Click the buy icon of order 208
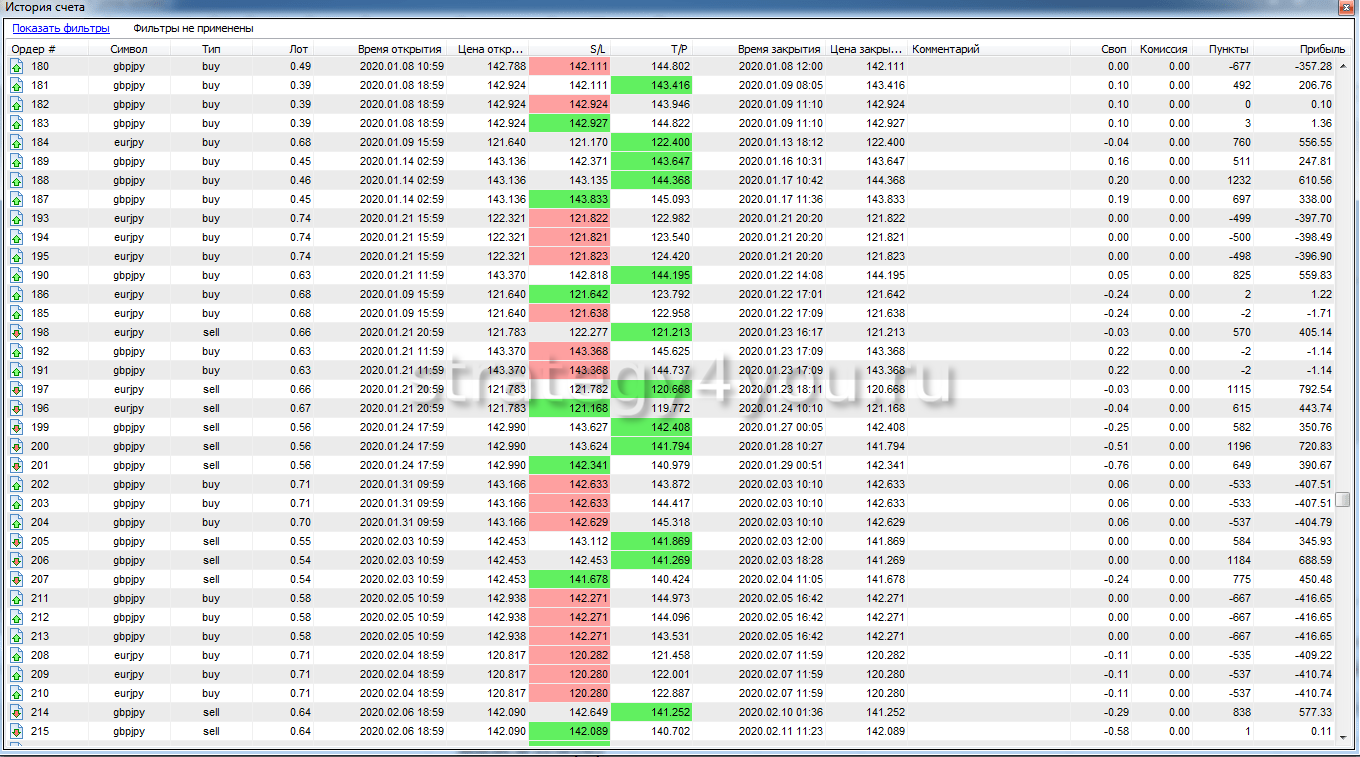 17,656
